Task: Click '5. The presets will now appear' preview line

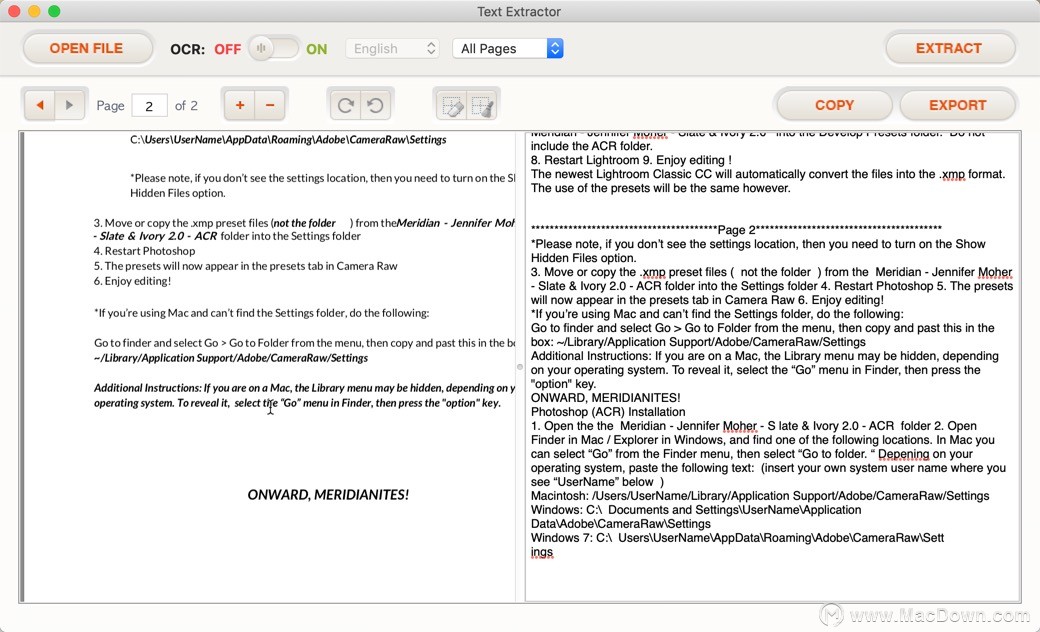Action: pos(245,266)
